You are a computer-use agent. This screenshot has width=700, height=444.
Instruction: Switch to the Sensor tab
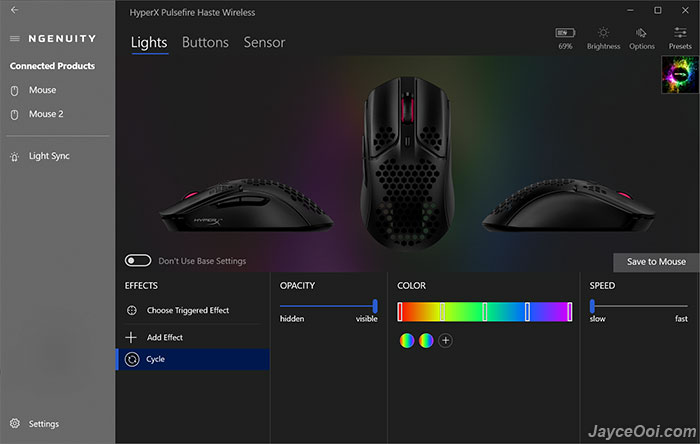point(264,42)
